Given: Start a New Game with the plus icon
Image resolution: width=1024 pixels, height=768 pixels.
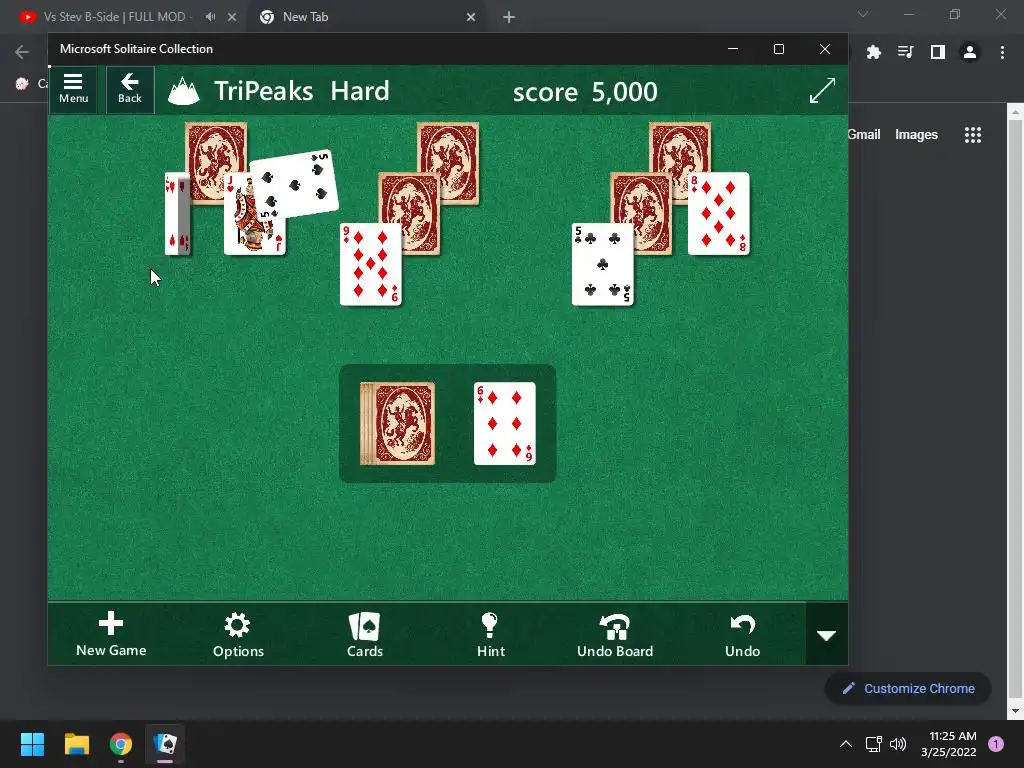Looking at the screenshot, I should 111,634.
